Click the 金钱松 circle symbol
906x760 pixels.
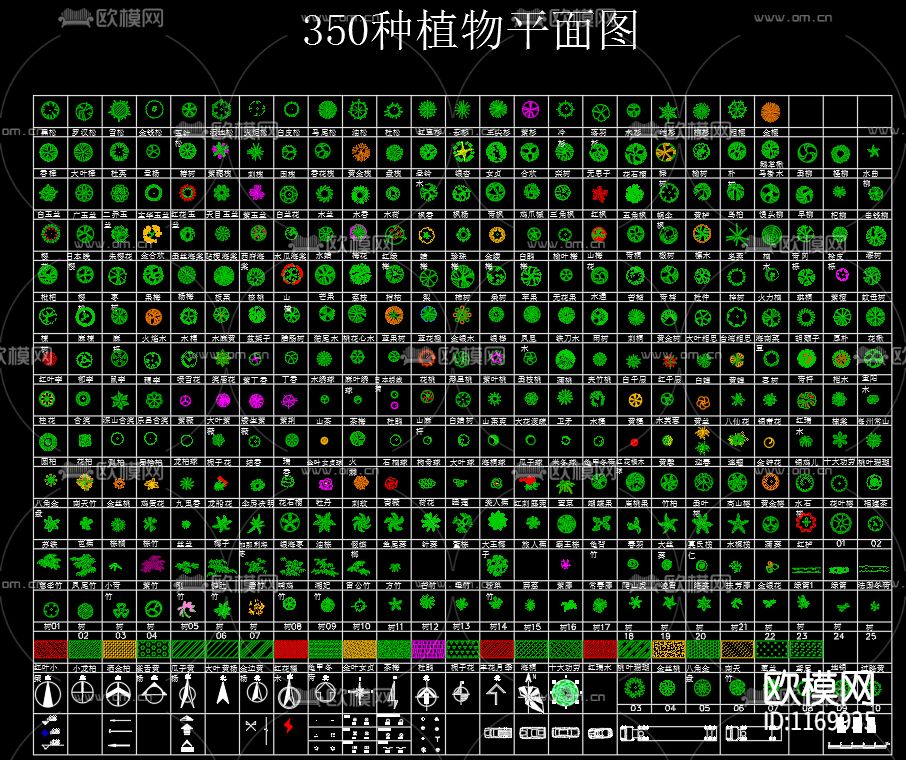[x=154, y=109]
